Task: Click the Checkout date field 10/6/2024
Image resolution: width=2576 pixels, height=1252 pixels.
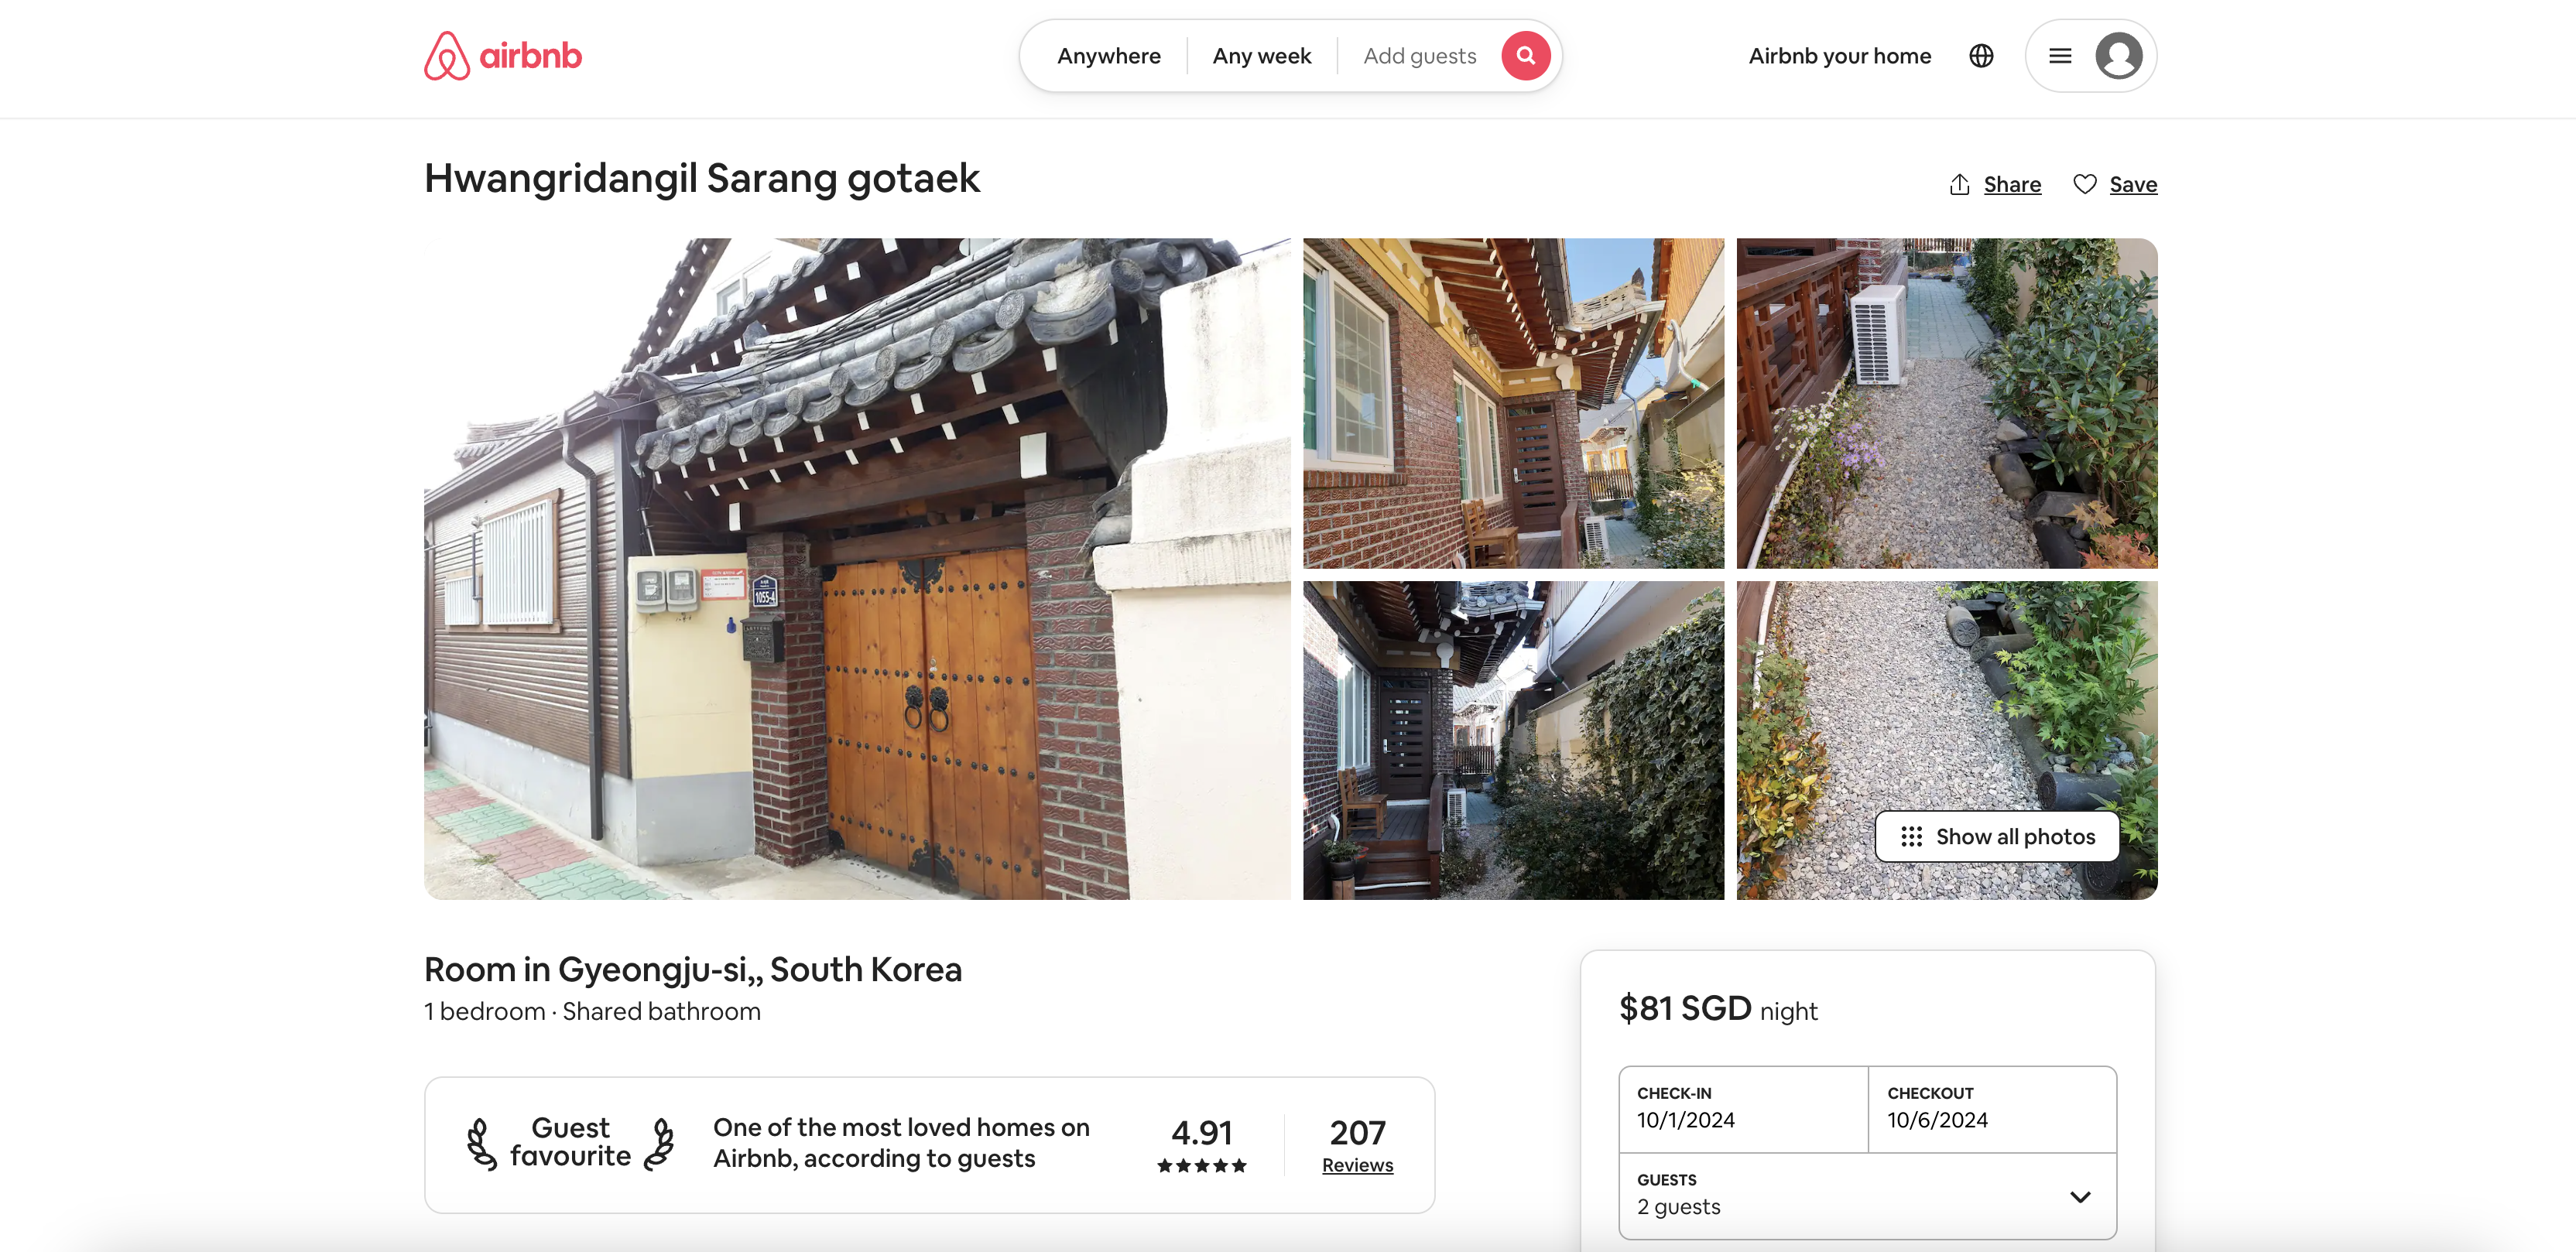Action: [1991, 1109]
